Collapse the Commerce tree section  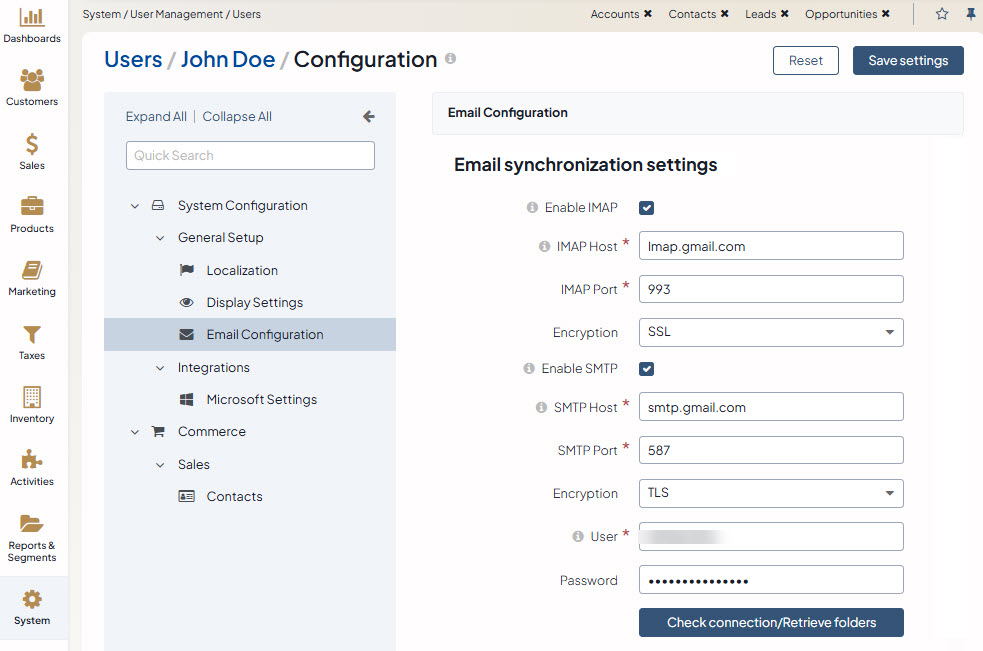[x=135, y=432]
